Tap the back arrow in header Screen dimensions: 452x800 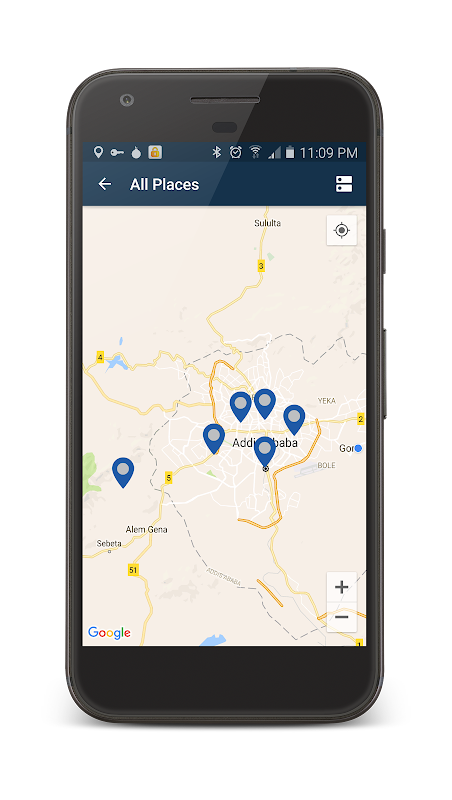pos(105,184)
